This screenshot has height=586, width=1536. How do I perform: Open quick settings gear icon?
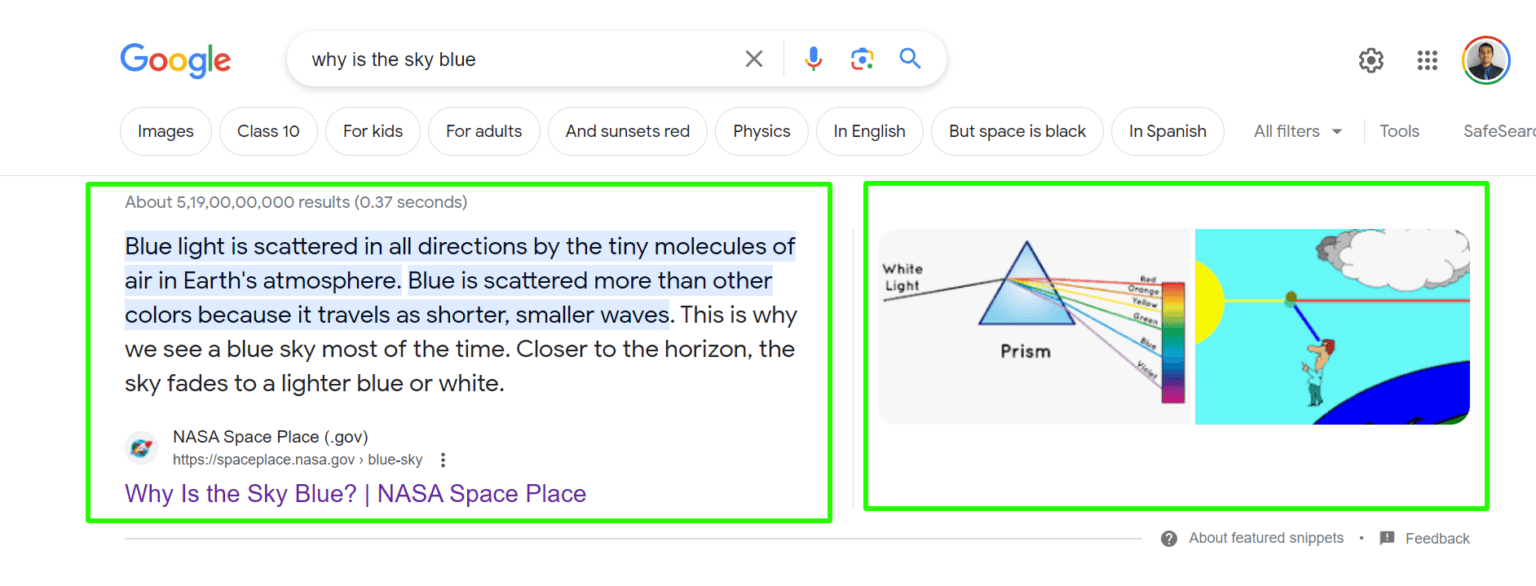point(1371,60)
